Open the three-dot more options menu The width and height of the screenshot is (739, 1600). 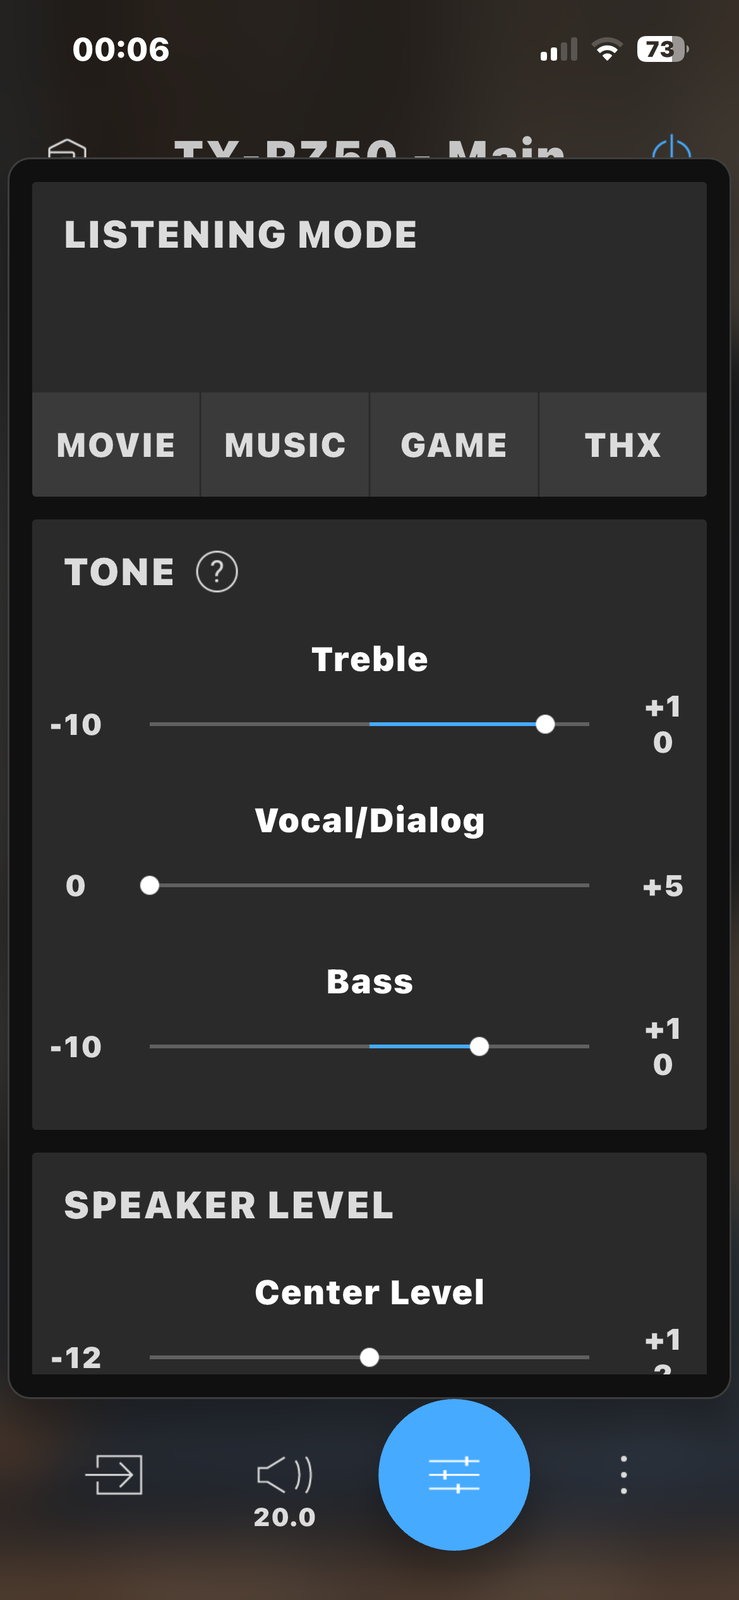point(624,1475)
